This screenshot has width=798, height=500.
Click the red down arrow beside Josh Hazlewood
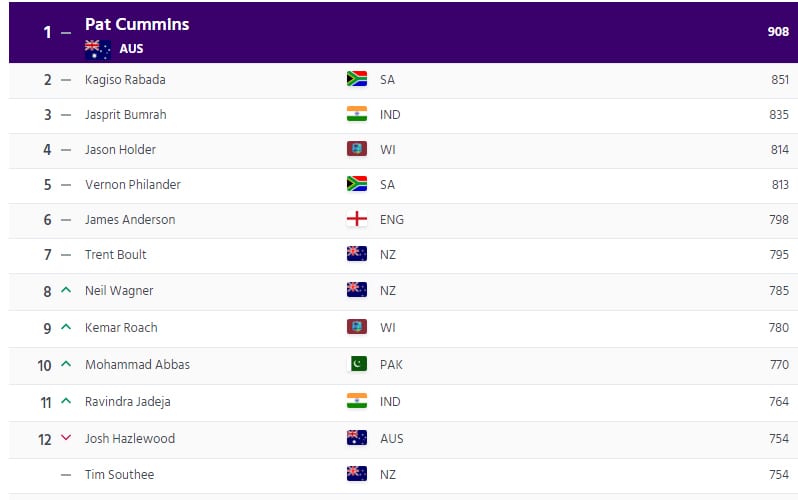(66, 437)
